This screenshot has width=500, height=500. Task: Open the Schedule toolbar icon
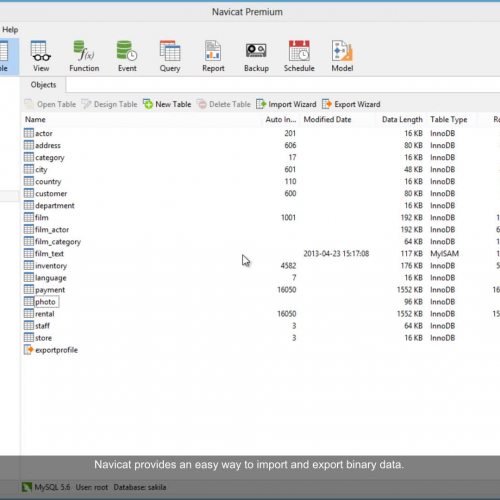[x=299, y=56]
